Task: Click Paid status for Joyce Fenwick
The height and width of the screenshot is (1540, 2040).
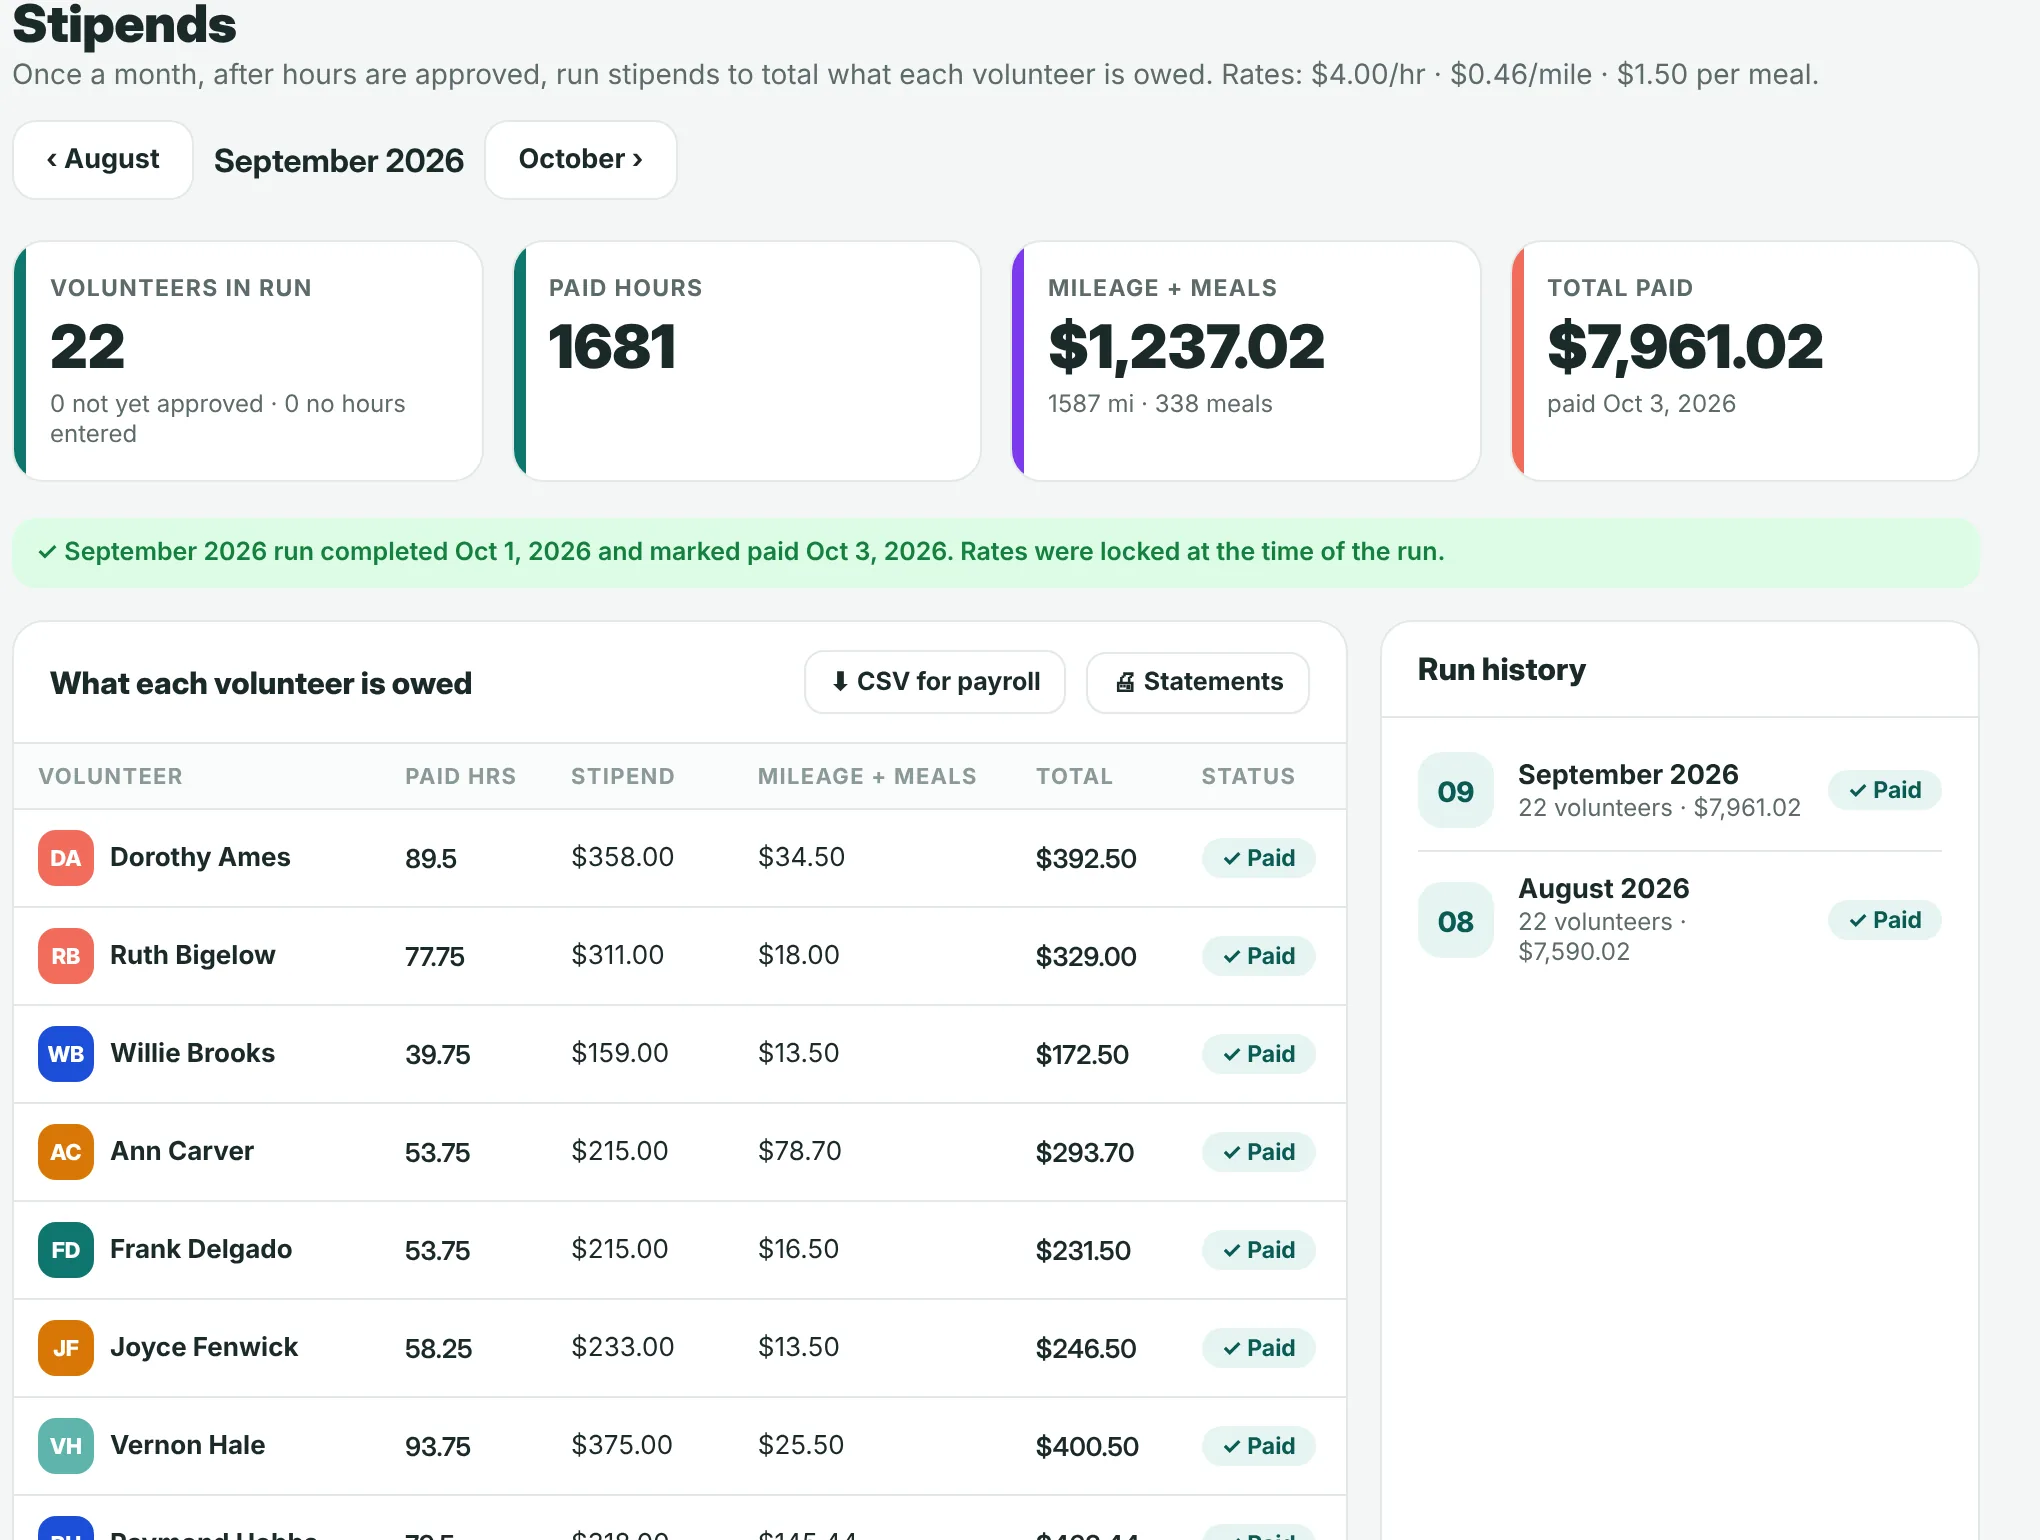Action: point(1258,1348)
